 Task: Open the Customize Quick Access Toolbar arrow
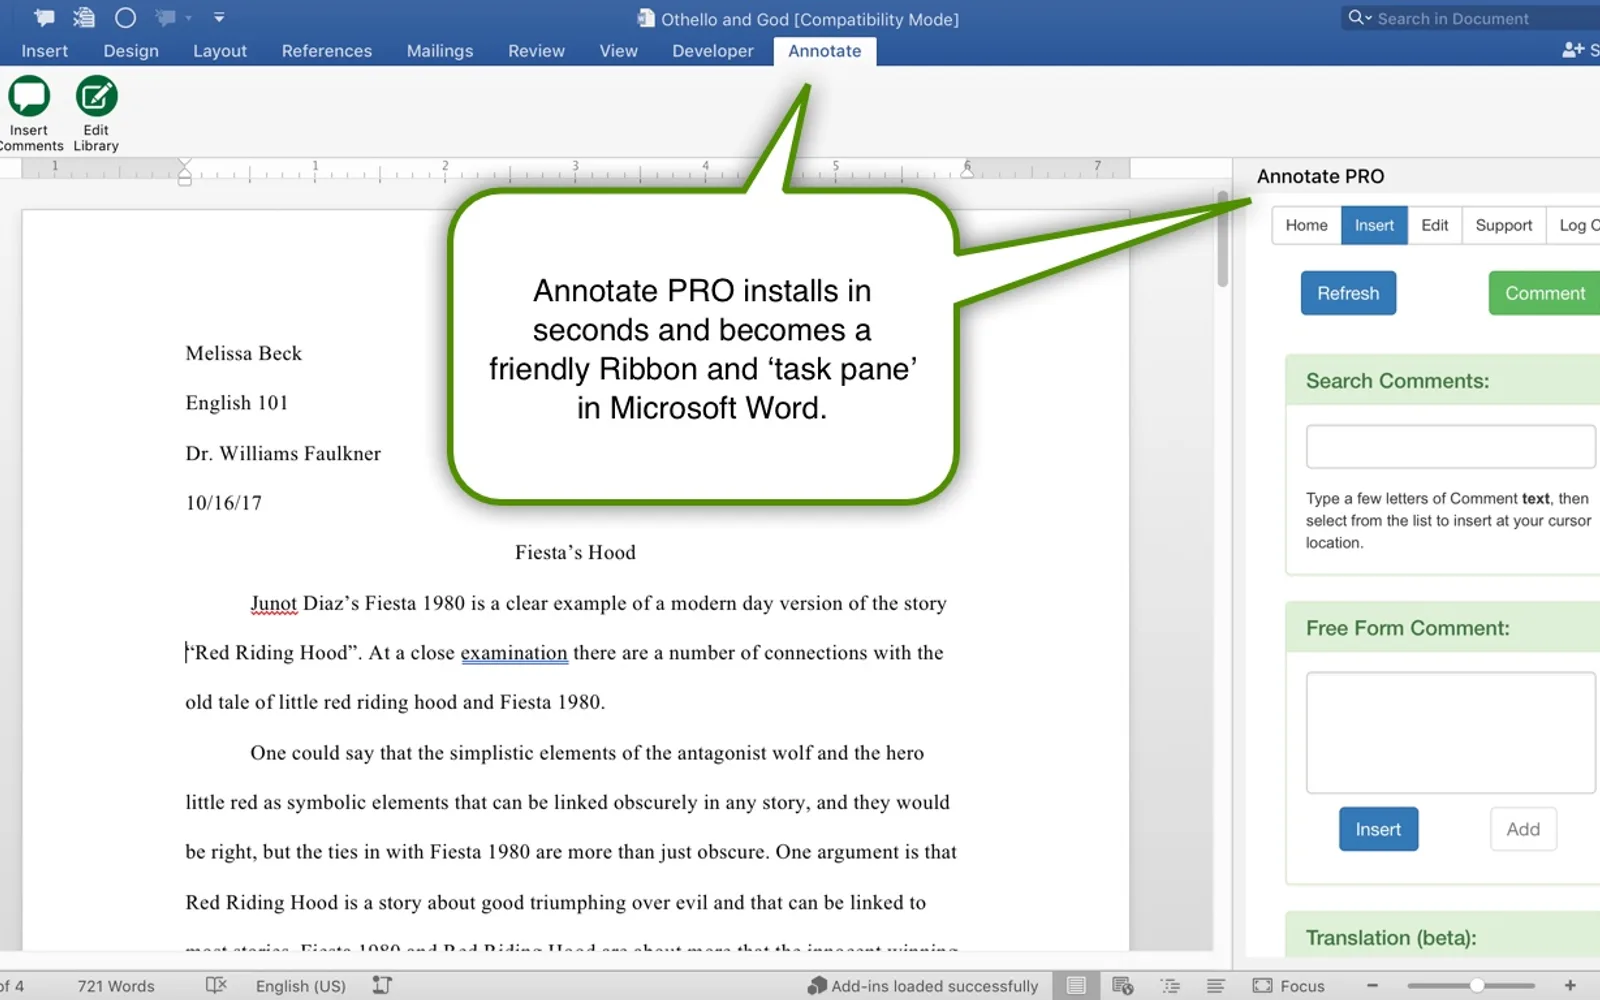point(219,18)
